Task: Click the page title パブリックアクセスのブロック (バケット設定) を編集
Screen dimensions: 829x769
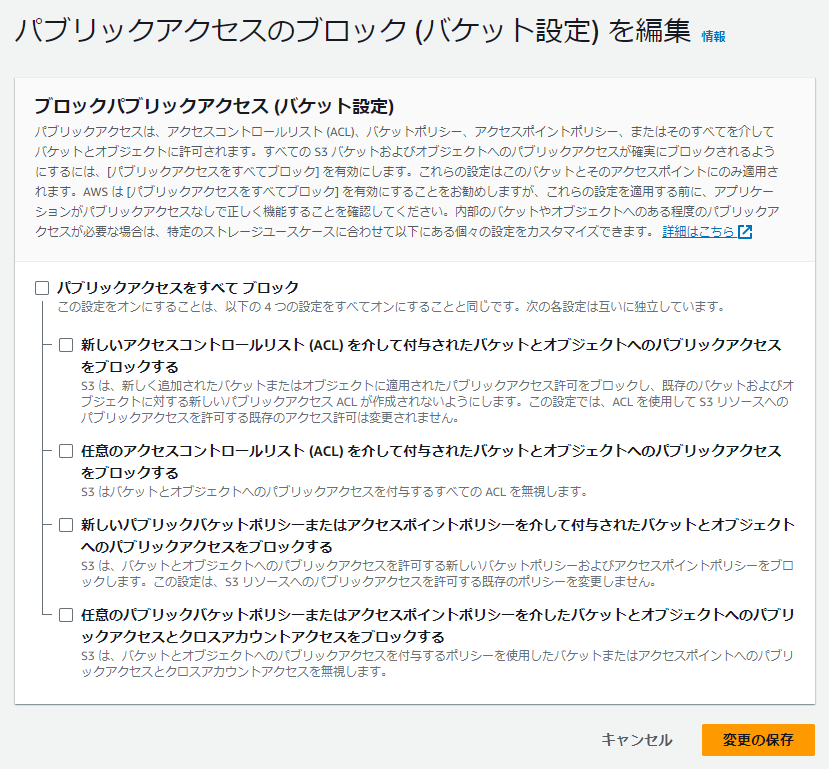Action: coord(353,30)
